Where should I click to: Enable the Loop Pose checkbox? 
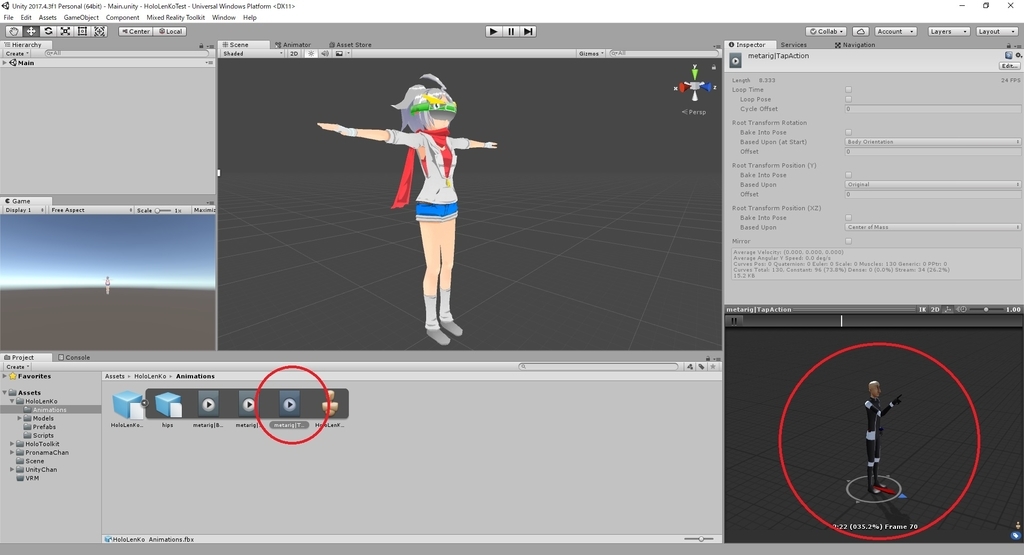[848, 99]
